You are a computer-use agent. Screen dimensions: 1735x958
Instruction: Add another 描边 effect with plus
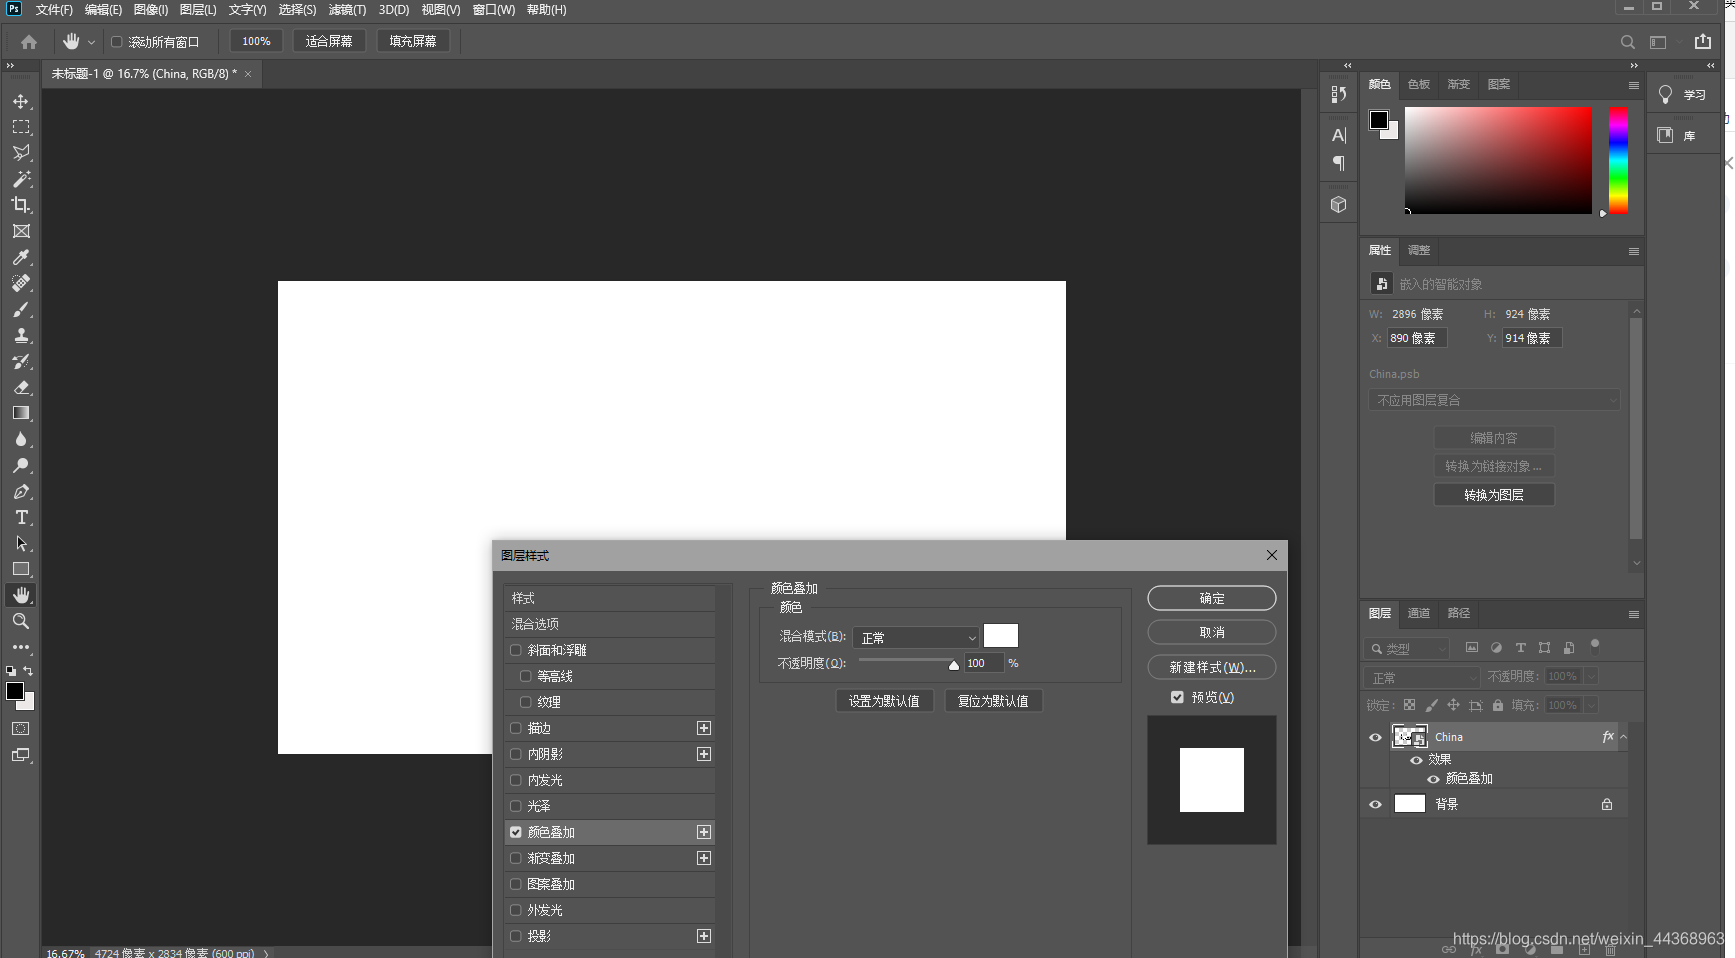[x=704, y=728]
